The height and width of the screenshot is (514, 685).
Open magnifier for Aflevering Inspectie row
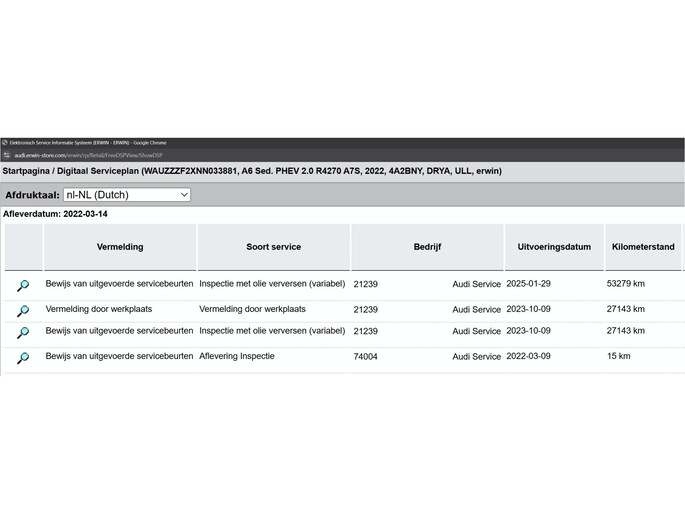tap(22, 358)
